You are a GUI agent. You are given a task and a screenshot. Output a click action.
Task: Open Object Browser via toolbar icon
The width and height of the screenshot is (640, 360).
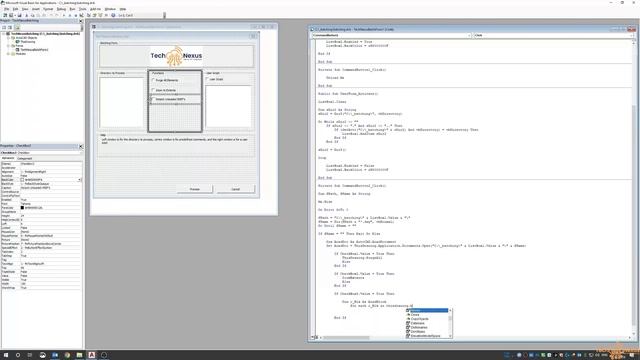(100, 15)
